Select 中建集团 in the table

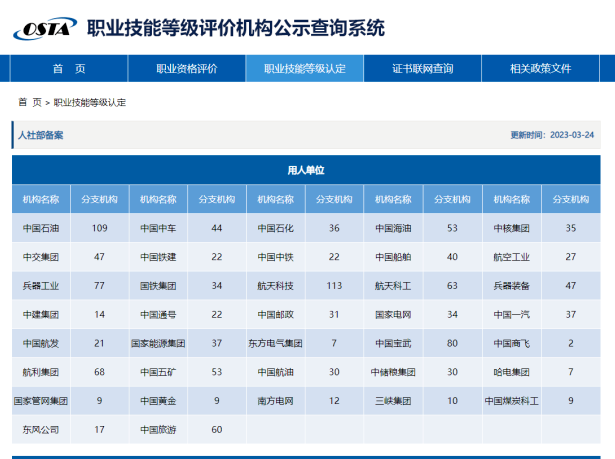tap(41, 315)
